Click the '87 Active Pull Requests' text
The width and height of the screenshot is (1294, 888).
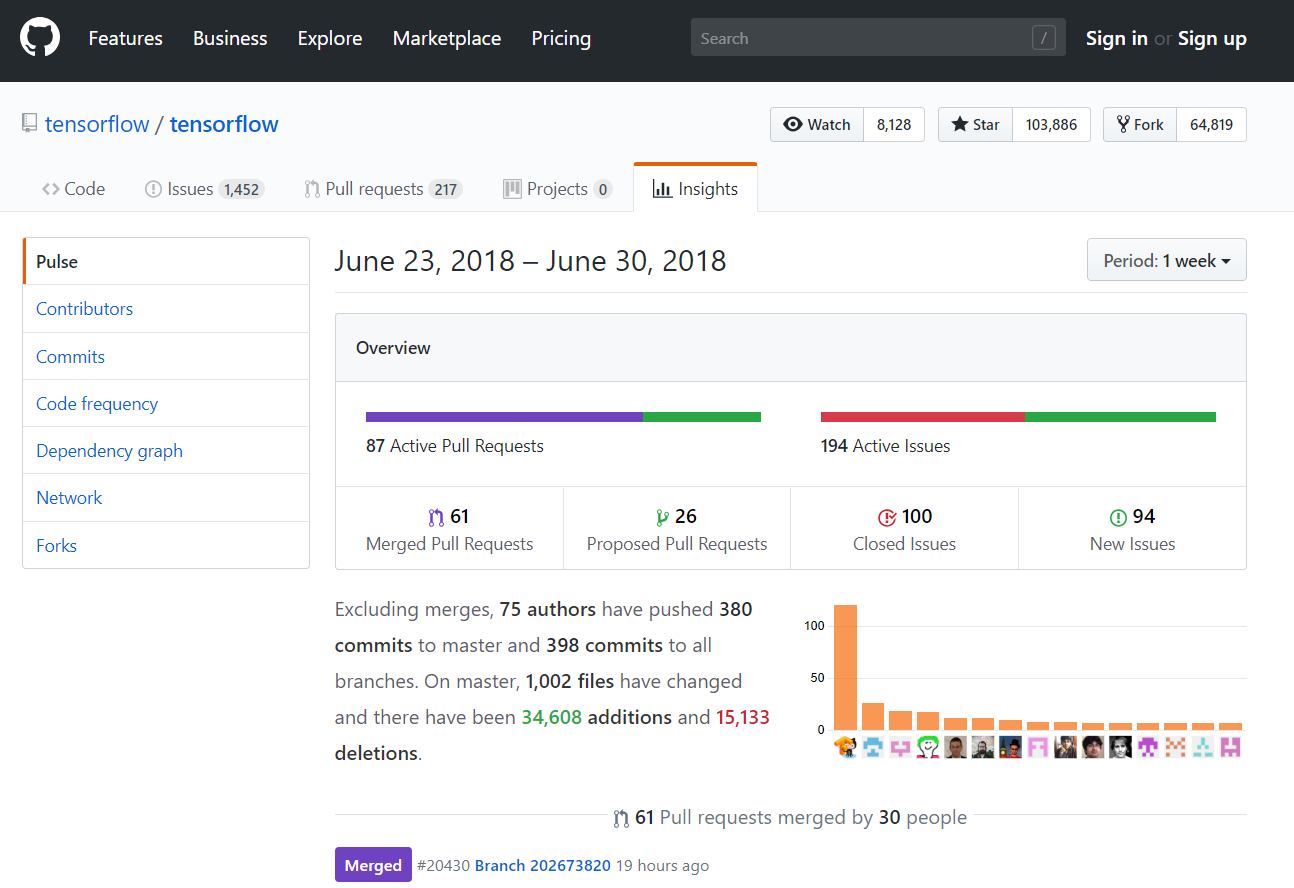point(455,446)
